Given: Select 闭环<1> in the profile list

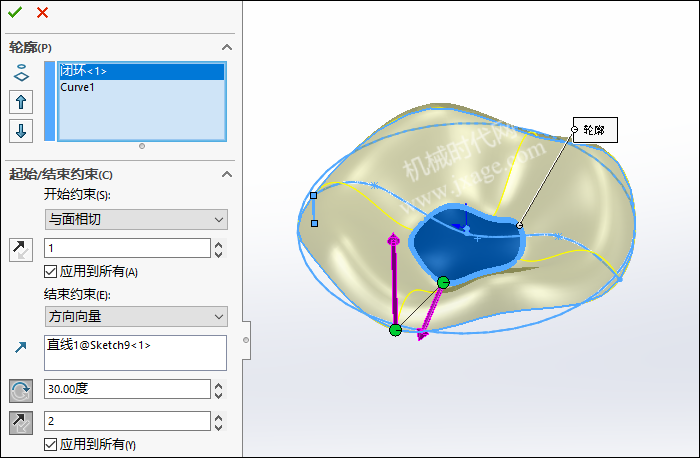Looking at the screenshot, I should pos(142,71).
